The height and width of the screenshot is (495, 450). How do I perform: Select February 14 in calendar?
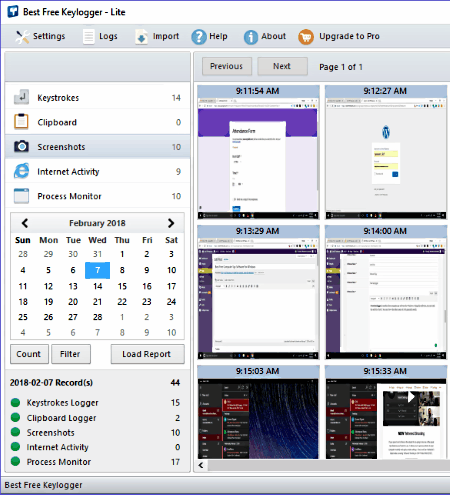click(98, 286)
